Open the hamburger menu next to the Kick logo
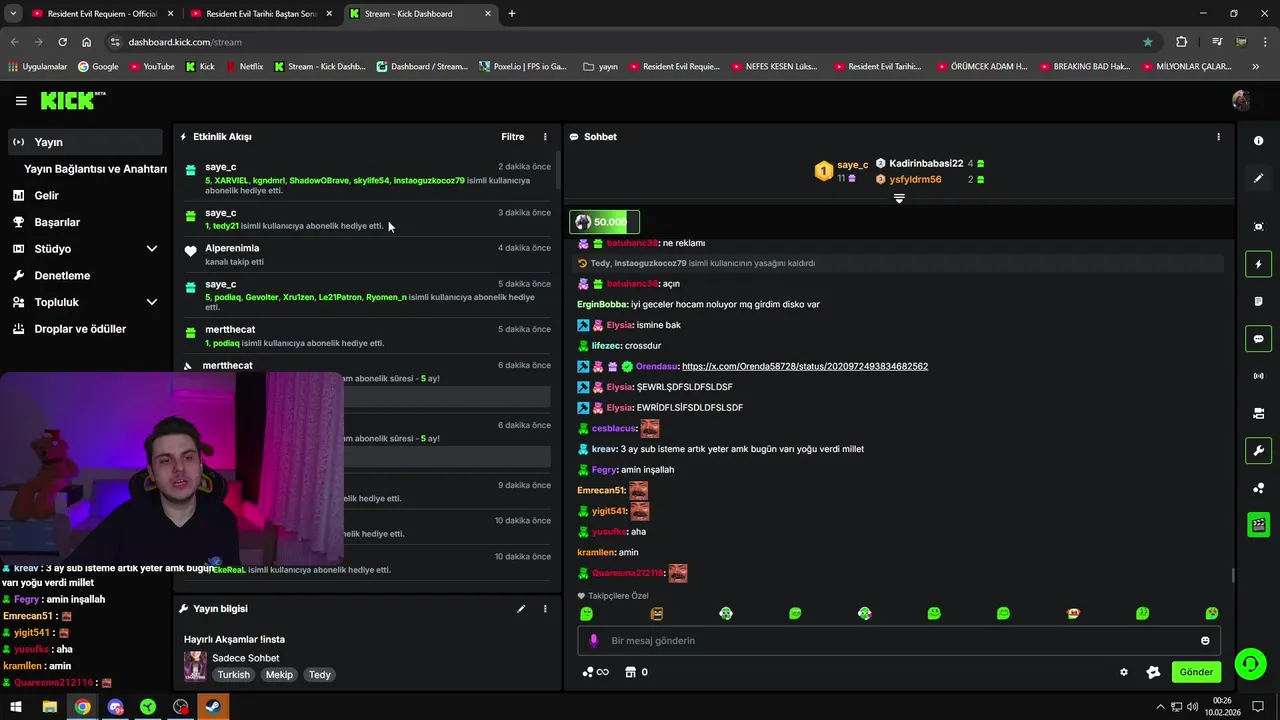The image size is (1280, 720). (21, 101)
